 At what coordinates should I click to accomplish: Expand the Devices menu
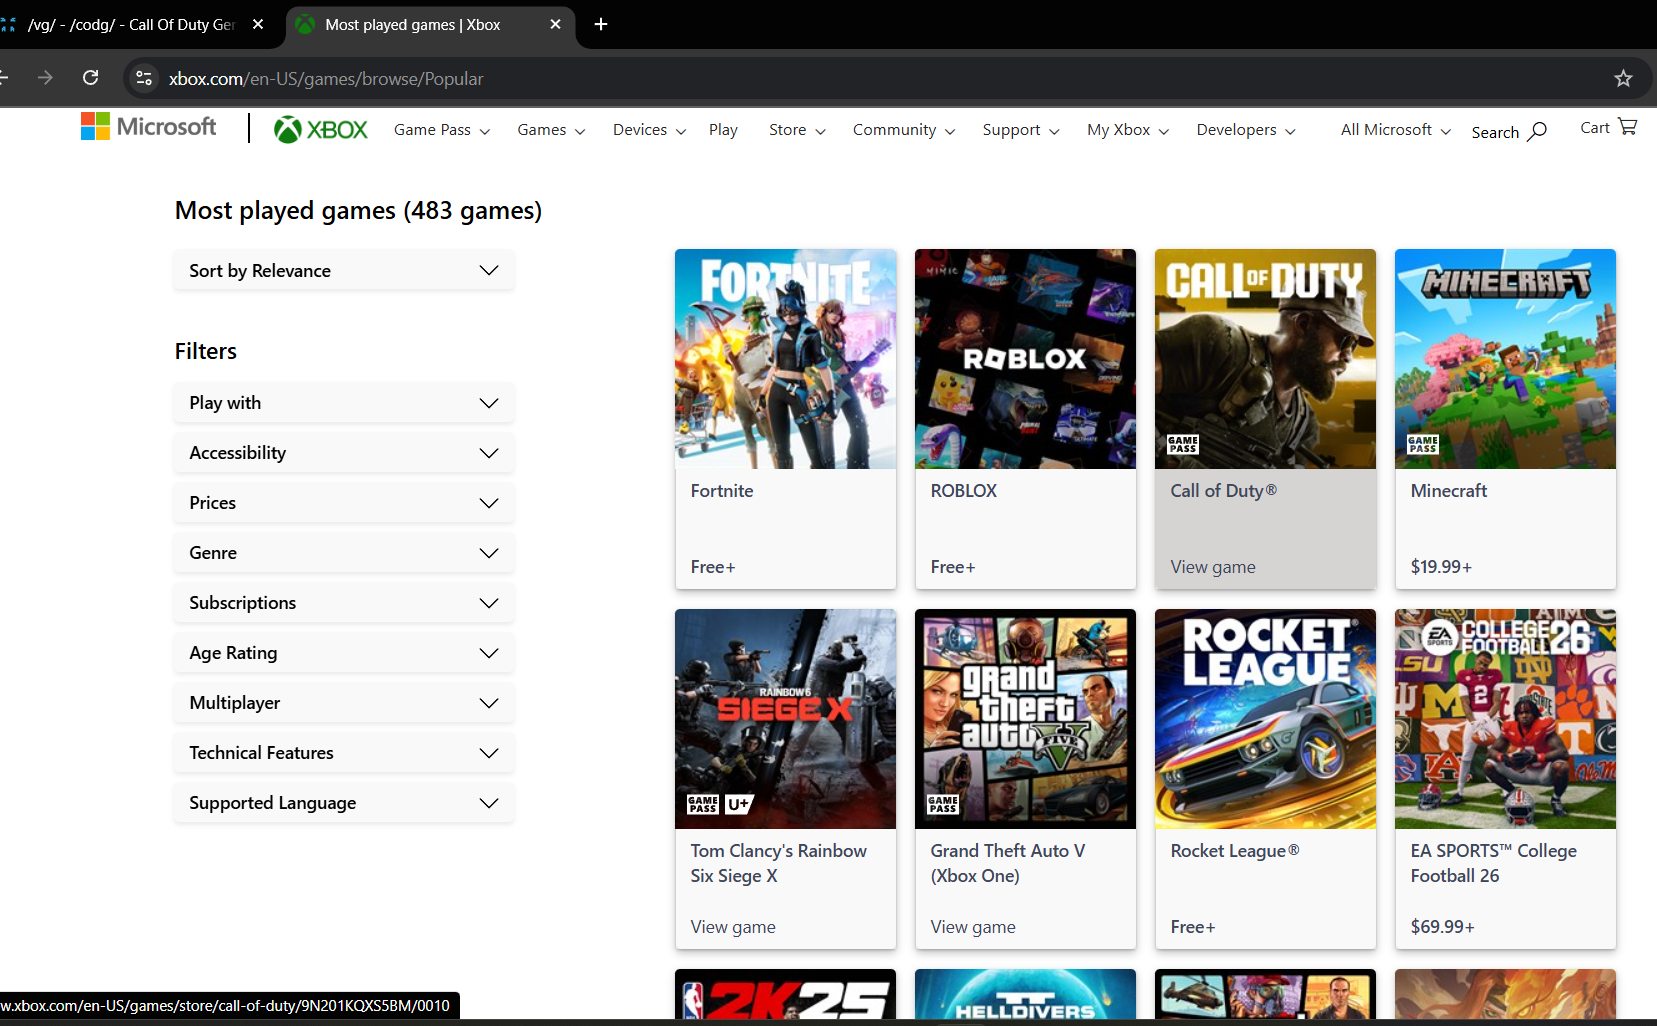pyautogui.click(x=650, y=130)
